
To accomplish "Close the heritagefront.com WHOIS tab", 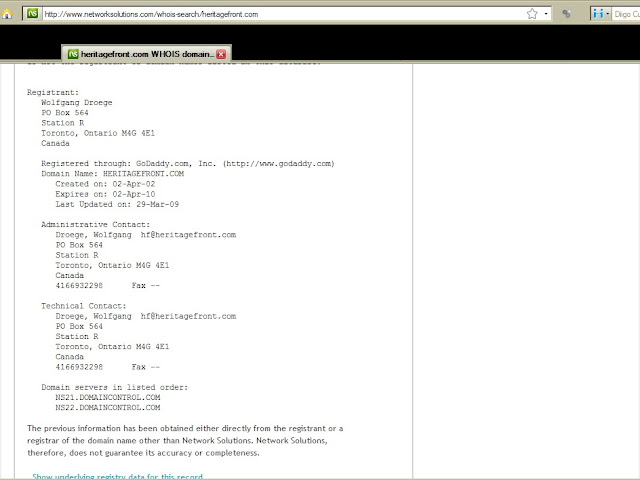I will point(221,54).
